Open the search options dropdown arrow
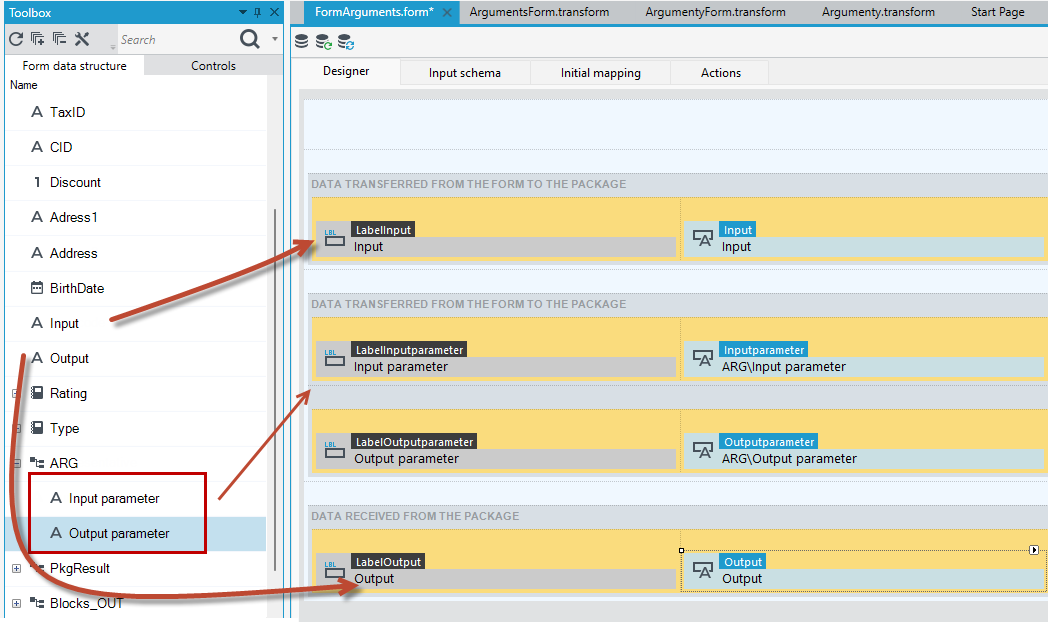1048x622 pixels. point(275,39)
